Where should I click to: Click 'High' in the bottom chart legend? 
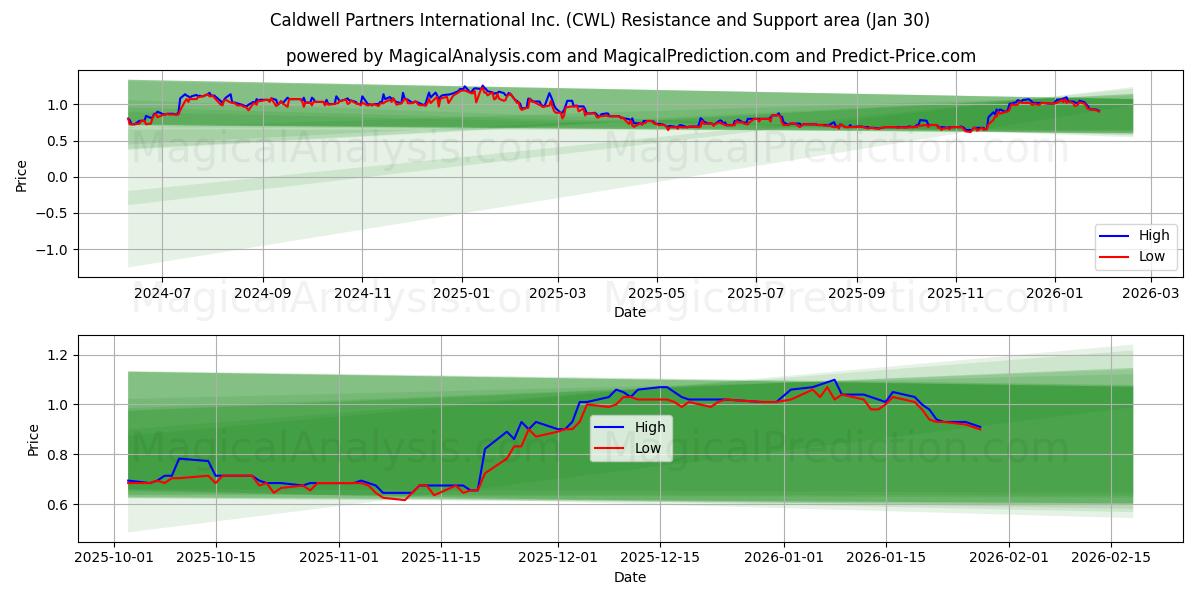(650, 427)
